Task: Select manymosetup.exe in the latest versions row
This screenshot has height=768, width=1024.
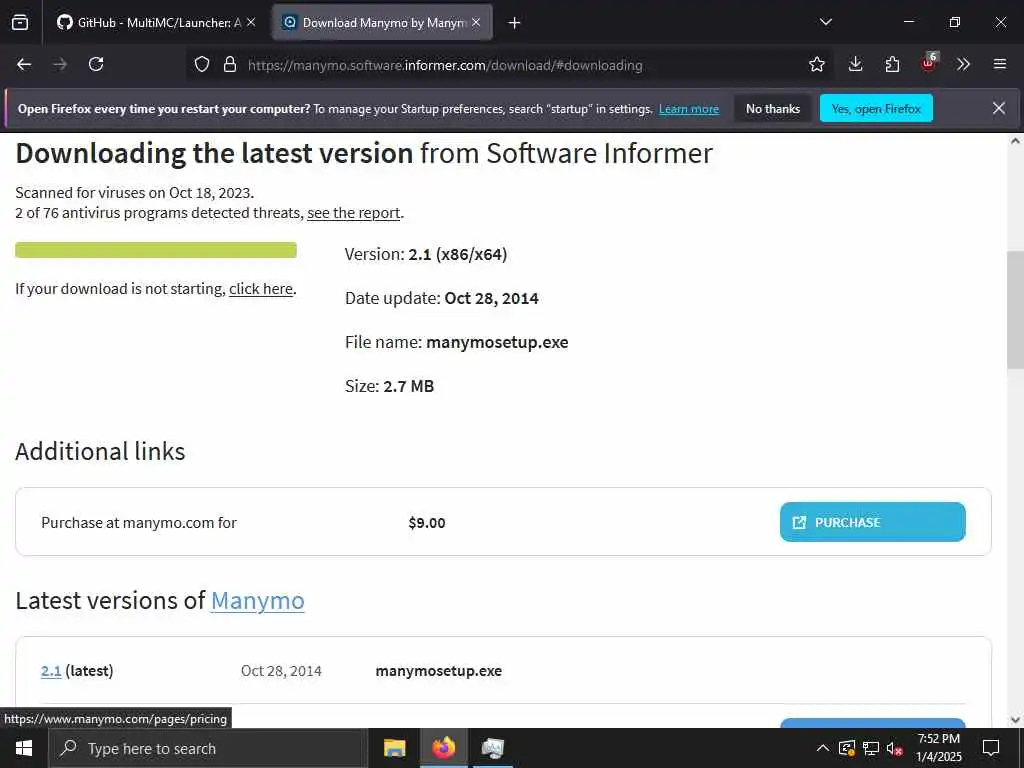Action: 439,671
